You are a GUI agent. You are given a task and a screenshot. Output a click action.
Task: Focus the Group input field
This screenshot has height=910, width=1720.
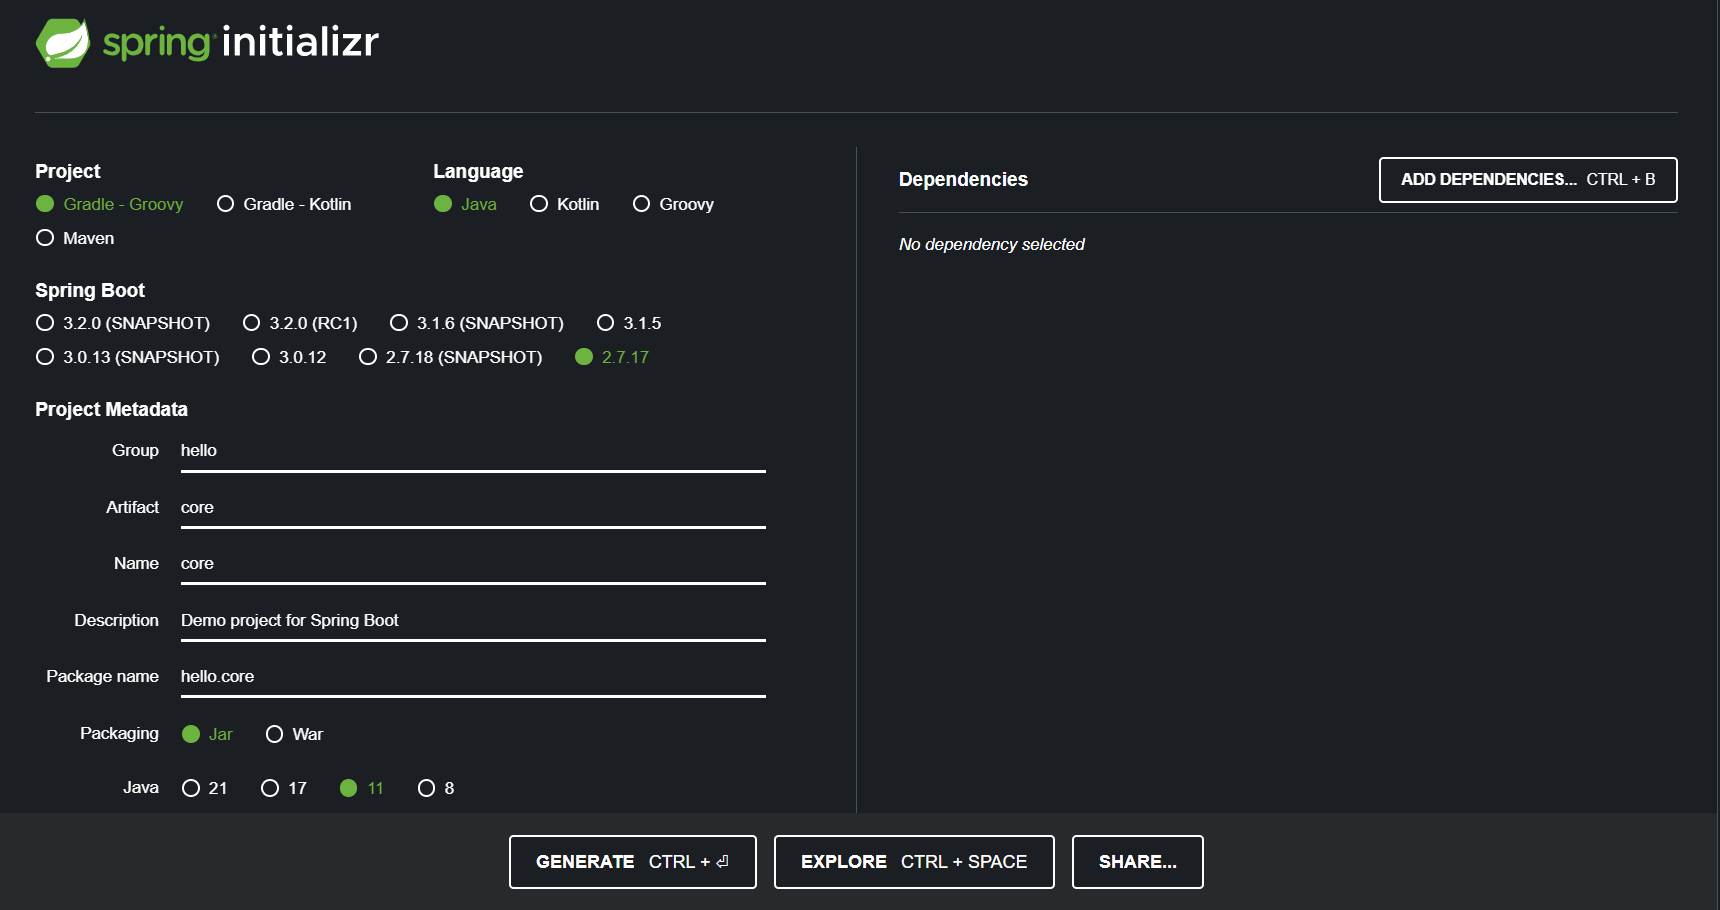click(x=473, y=451)
